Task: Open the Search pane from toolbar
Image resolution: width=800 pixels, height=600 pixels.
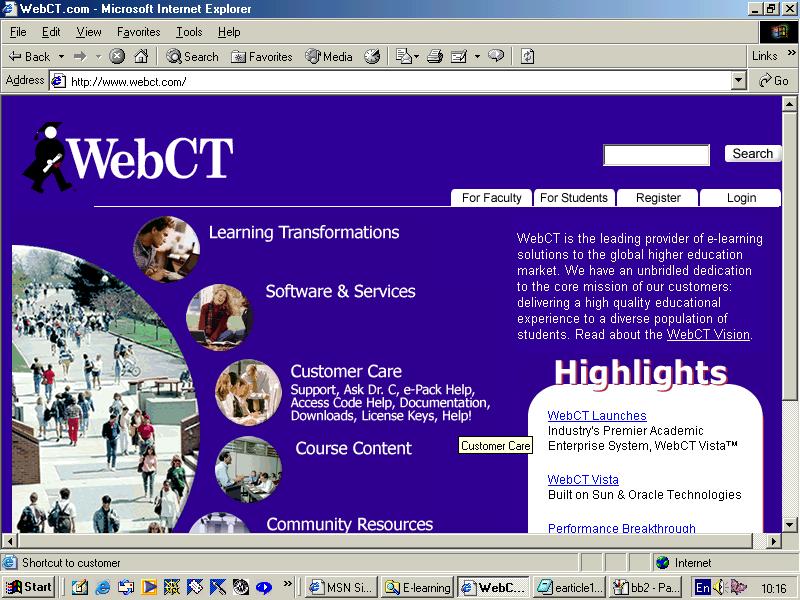Action: [x=192, y=57]
